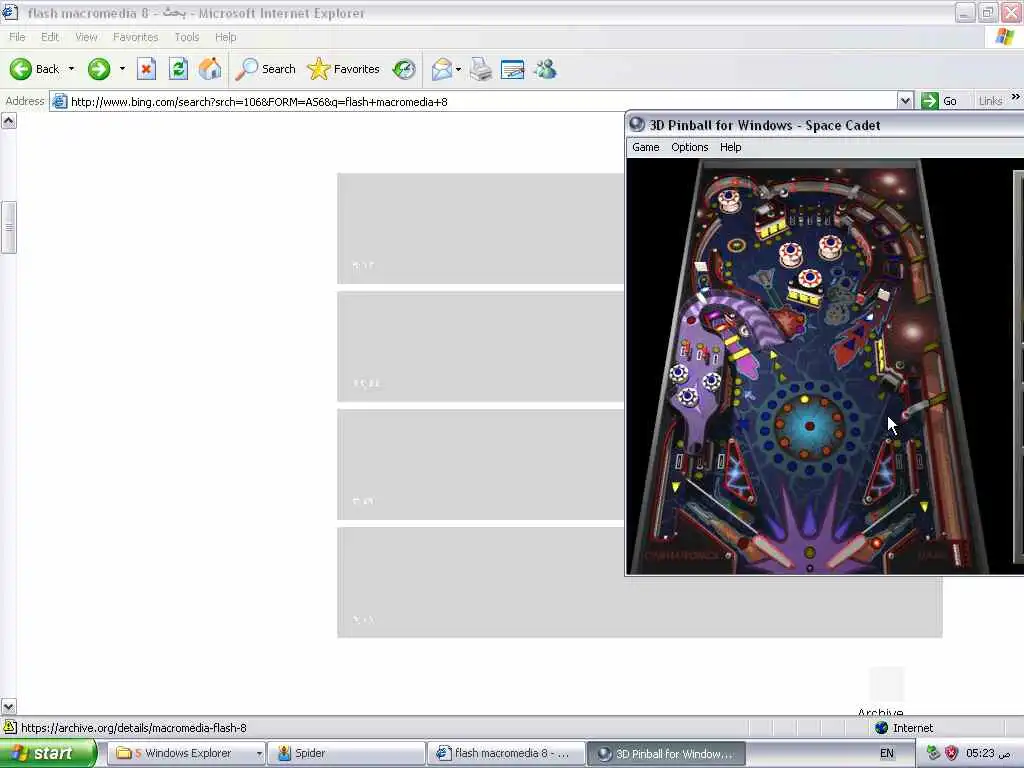Open the Search pane button
This screenshot has height=768, width=1024.
pyautogui.click(x=265, y=69)
